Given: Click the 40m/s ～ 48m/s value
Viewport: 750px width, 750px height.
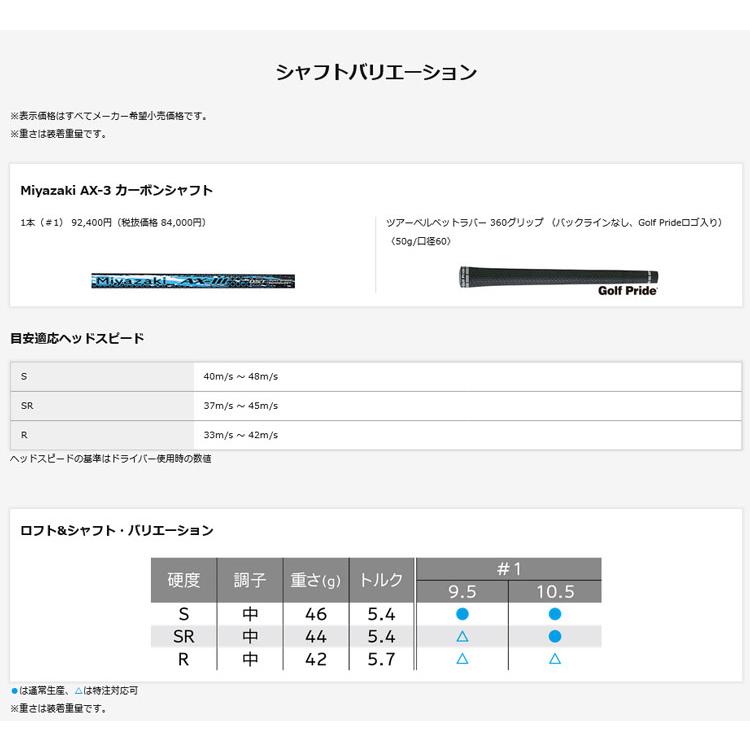Looking at the screenshot, I should tap(241, 376).
